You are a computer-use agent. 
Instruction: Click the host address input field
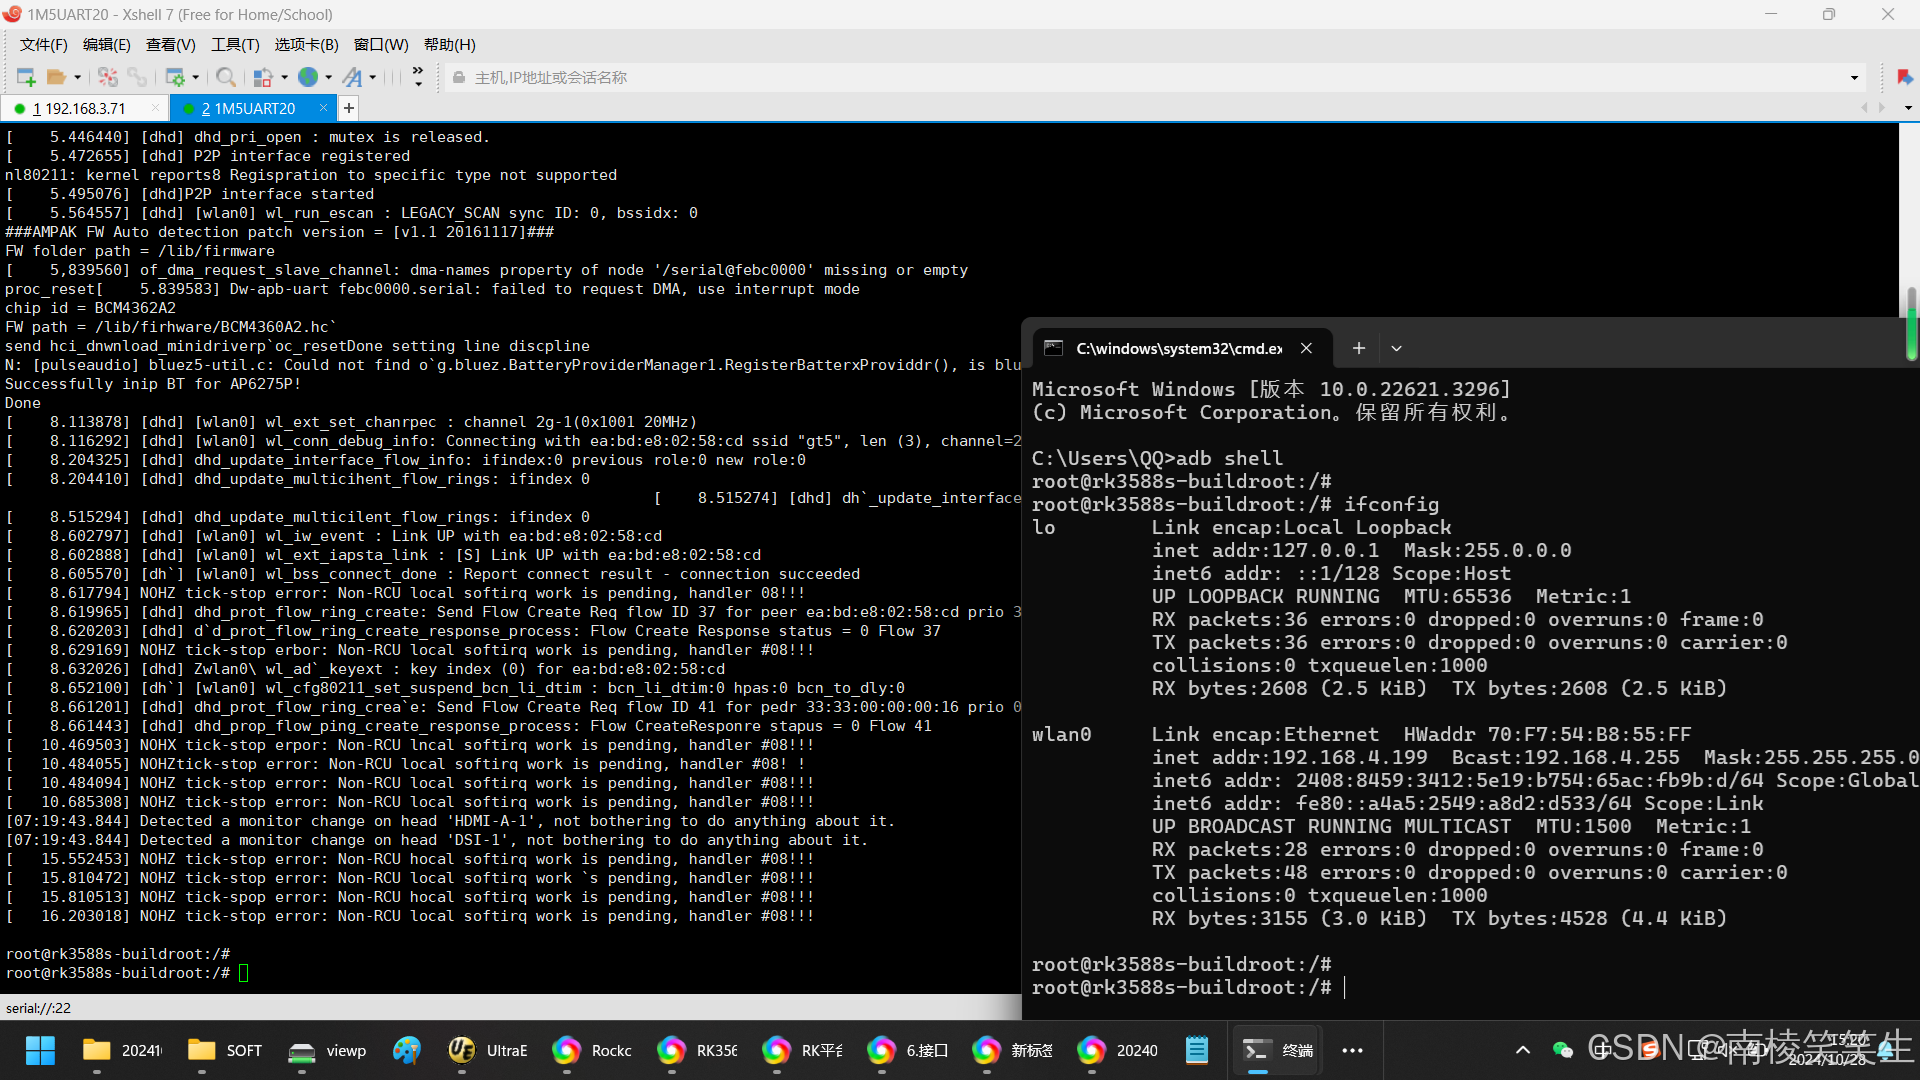pyautogui.click(x=1000, y=77)
